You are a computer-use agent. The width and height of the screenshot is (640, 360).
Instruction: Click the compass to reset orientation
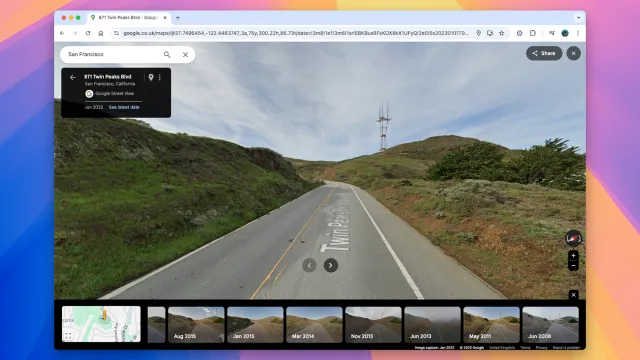[573, 238]
